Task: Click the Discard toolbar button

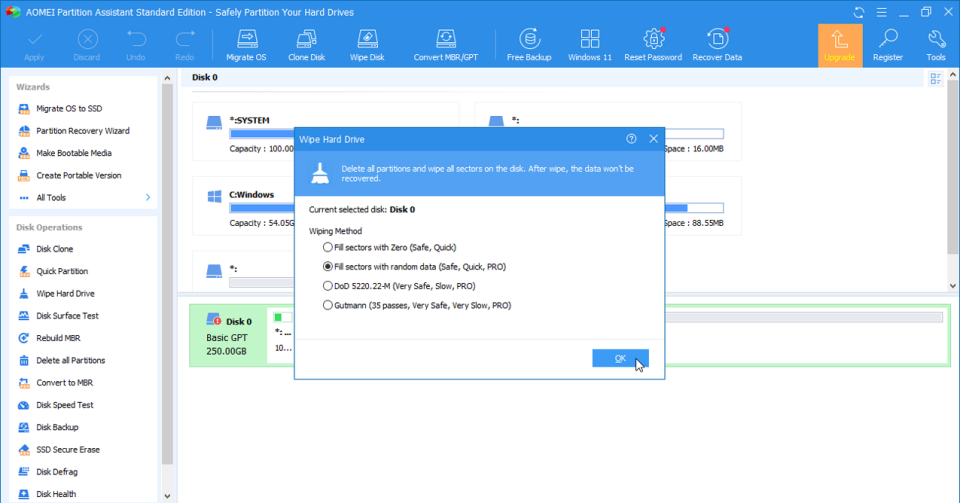Action: point(87,45)
